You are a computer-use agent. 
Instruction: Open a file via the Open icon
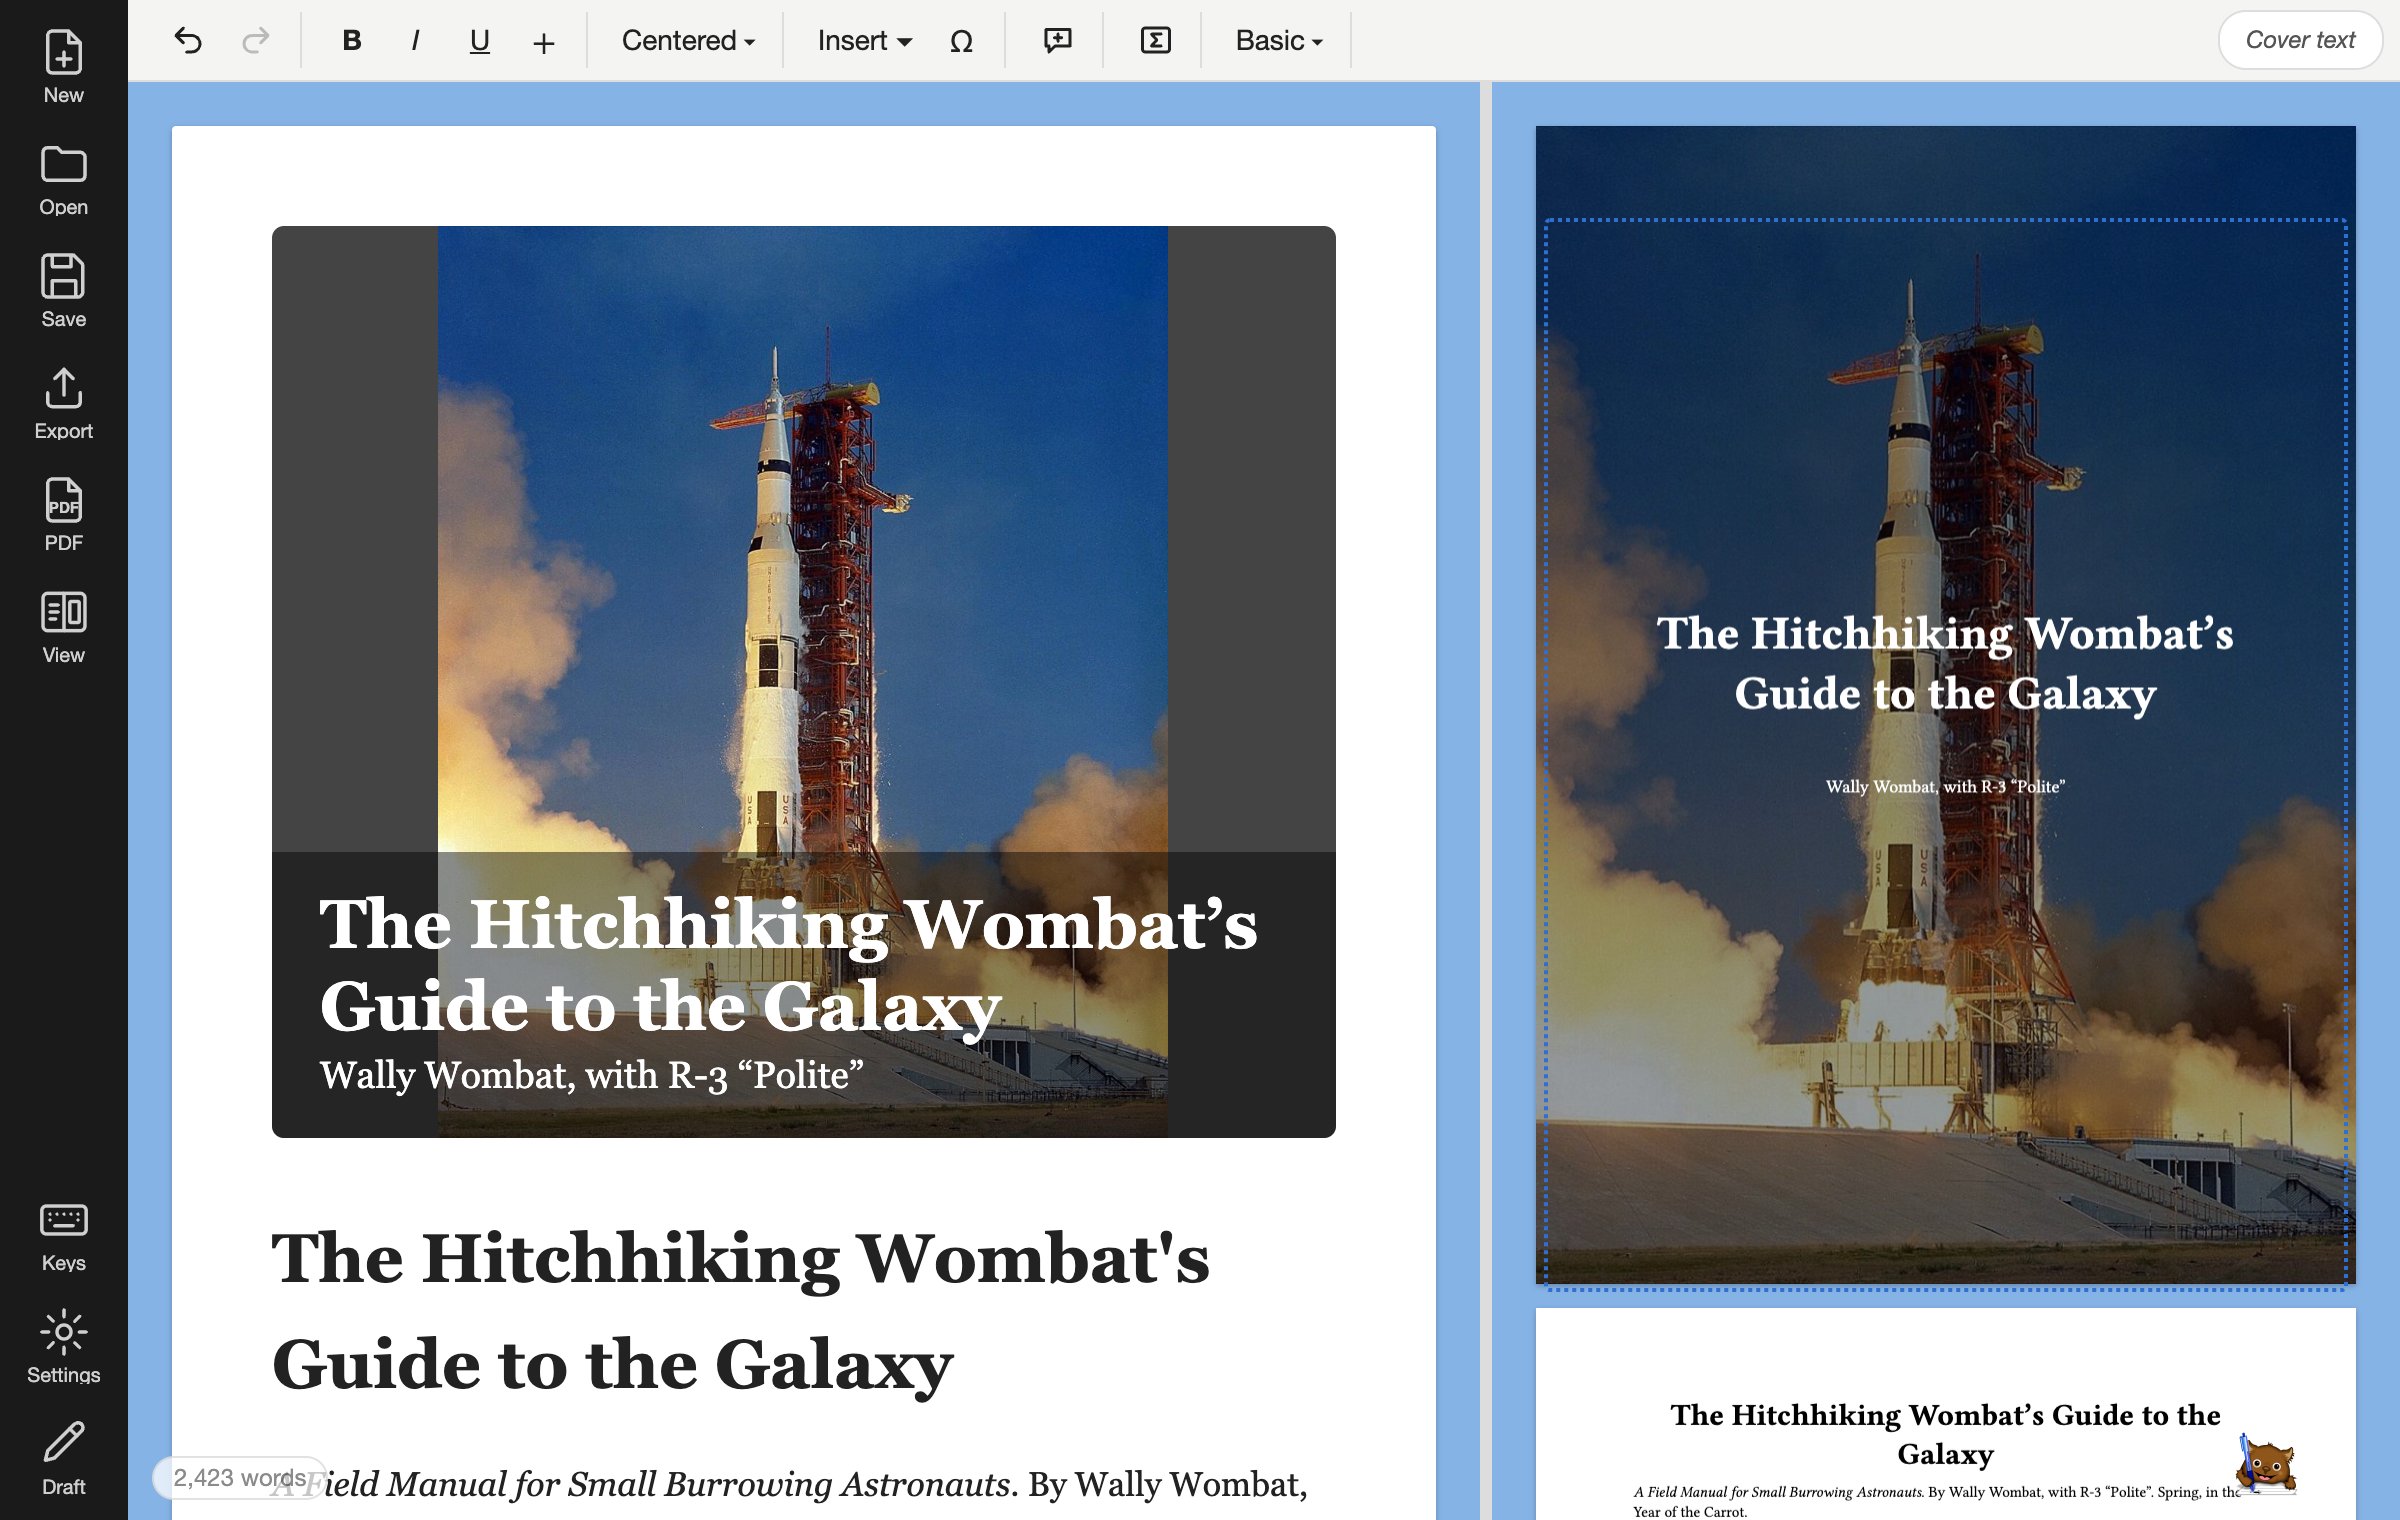pos(63,180)
